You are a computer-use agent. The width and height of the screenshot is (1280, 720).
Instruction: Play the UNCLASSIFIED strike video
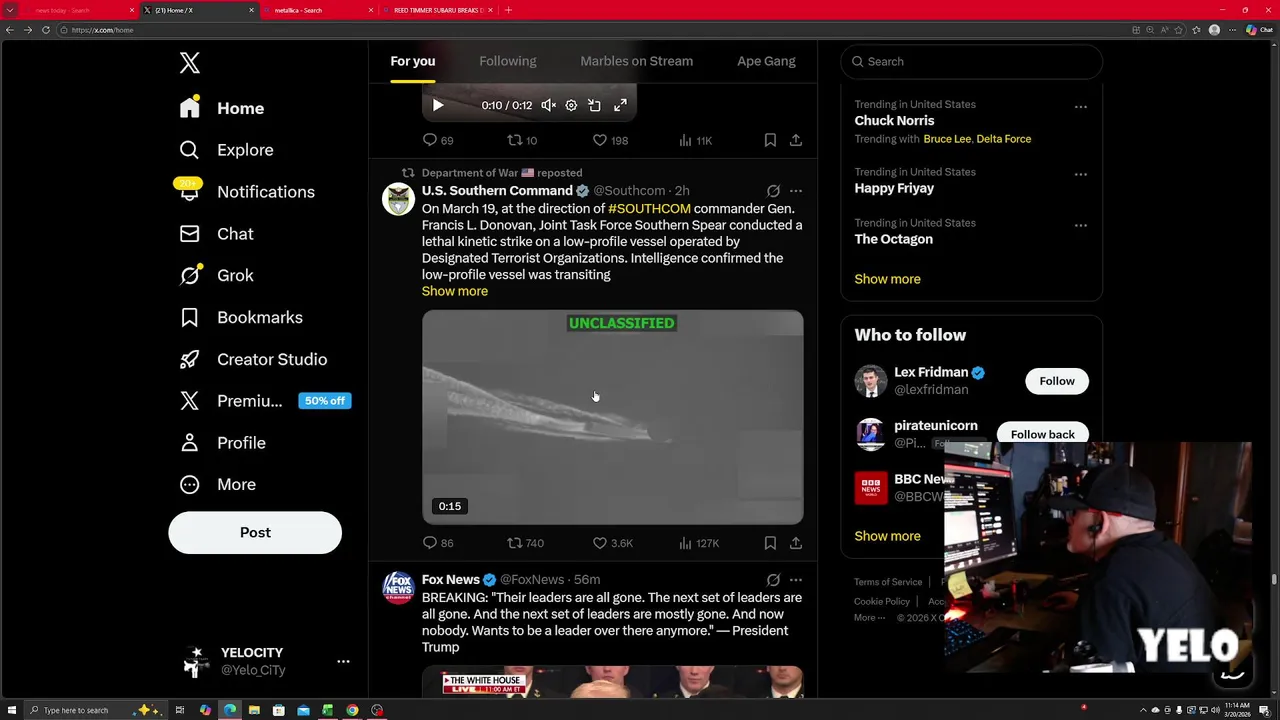click(x=612, y=417)
